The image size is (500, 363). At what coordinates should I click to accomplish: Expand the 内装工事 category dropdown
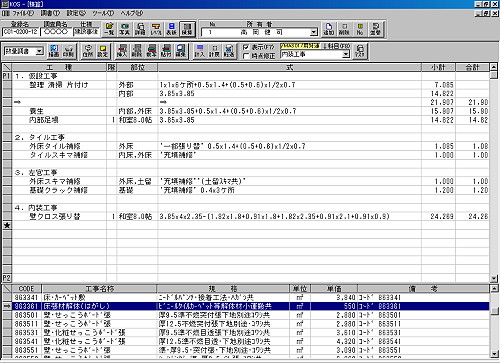click(x=346, y=54)
